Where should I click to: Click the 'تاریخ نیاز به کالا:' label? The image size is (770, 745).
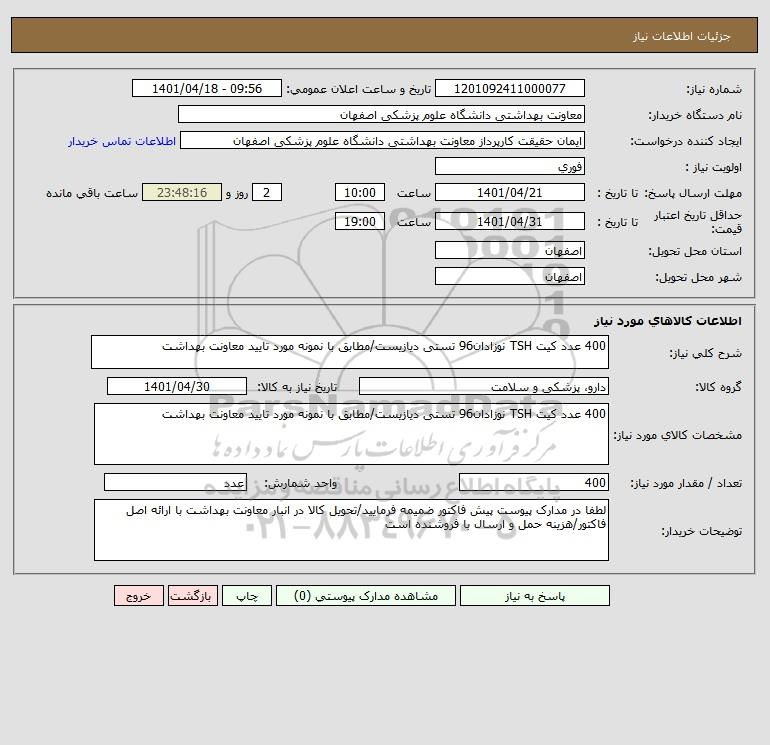pos(297,387)
